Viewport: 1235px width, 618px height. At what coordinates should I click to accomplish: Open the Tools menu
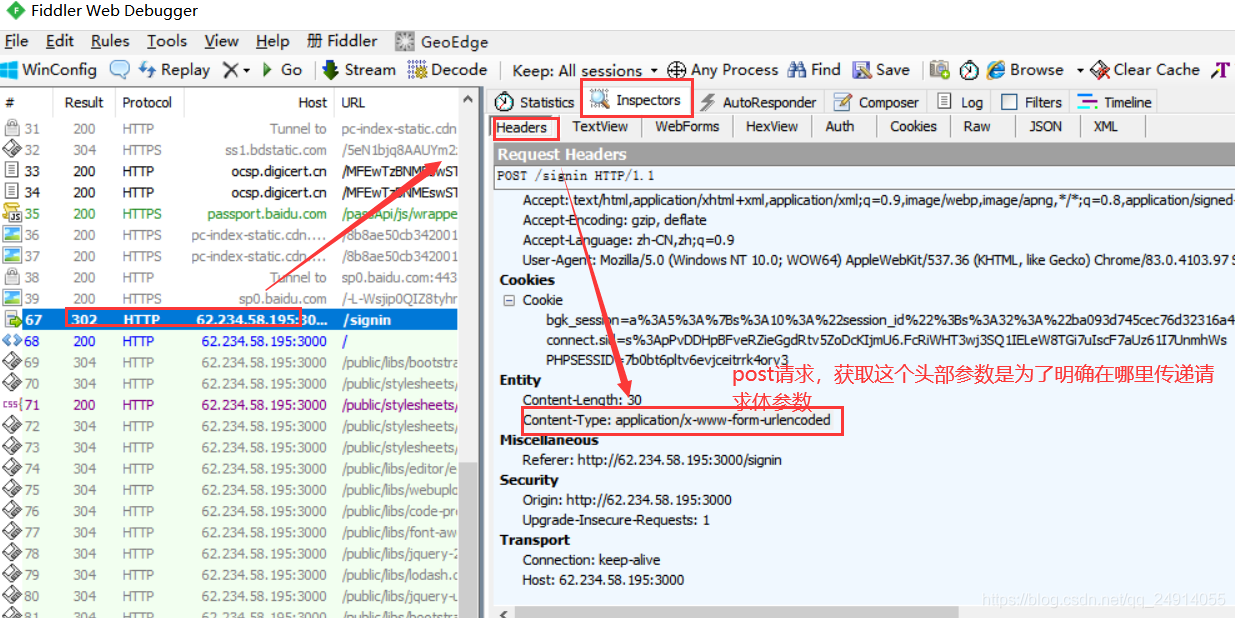coord(167,41)
